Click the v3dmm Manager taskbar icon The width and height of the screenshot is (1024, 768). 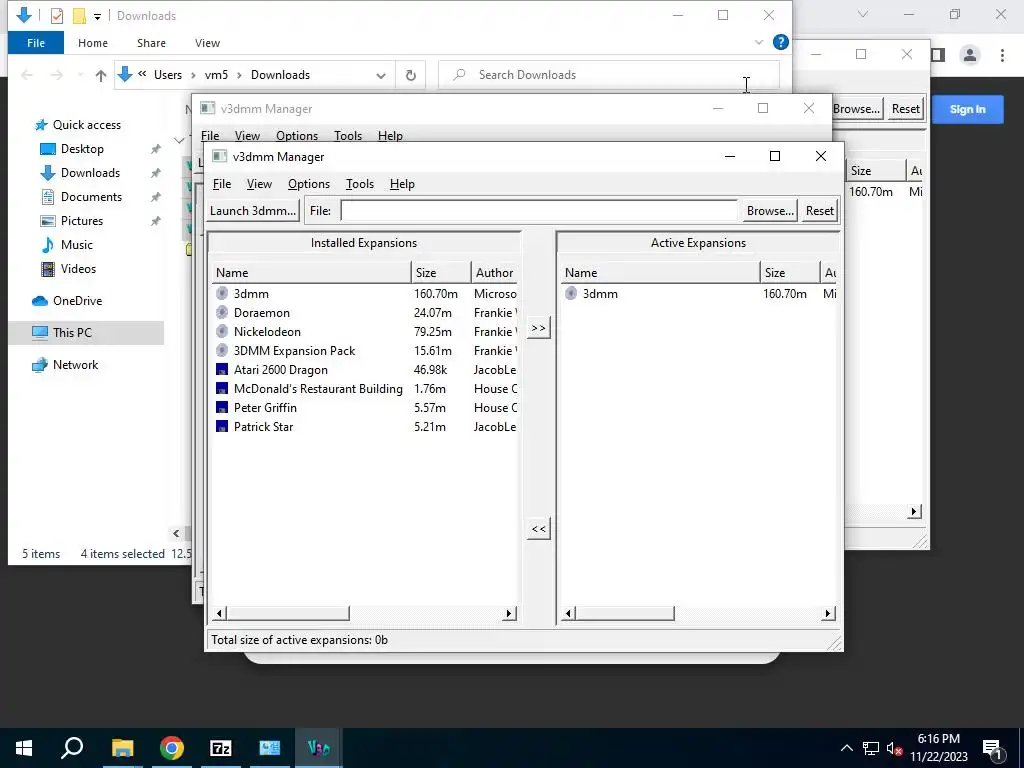tap(318, 748)
